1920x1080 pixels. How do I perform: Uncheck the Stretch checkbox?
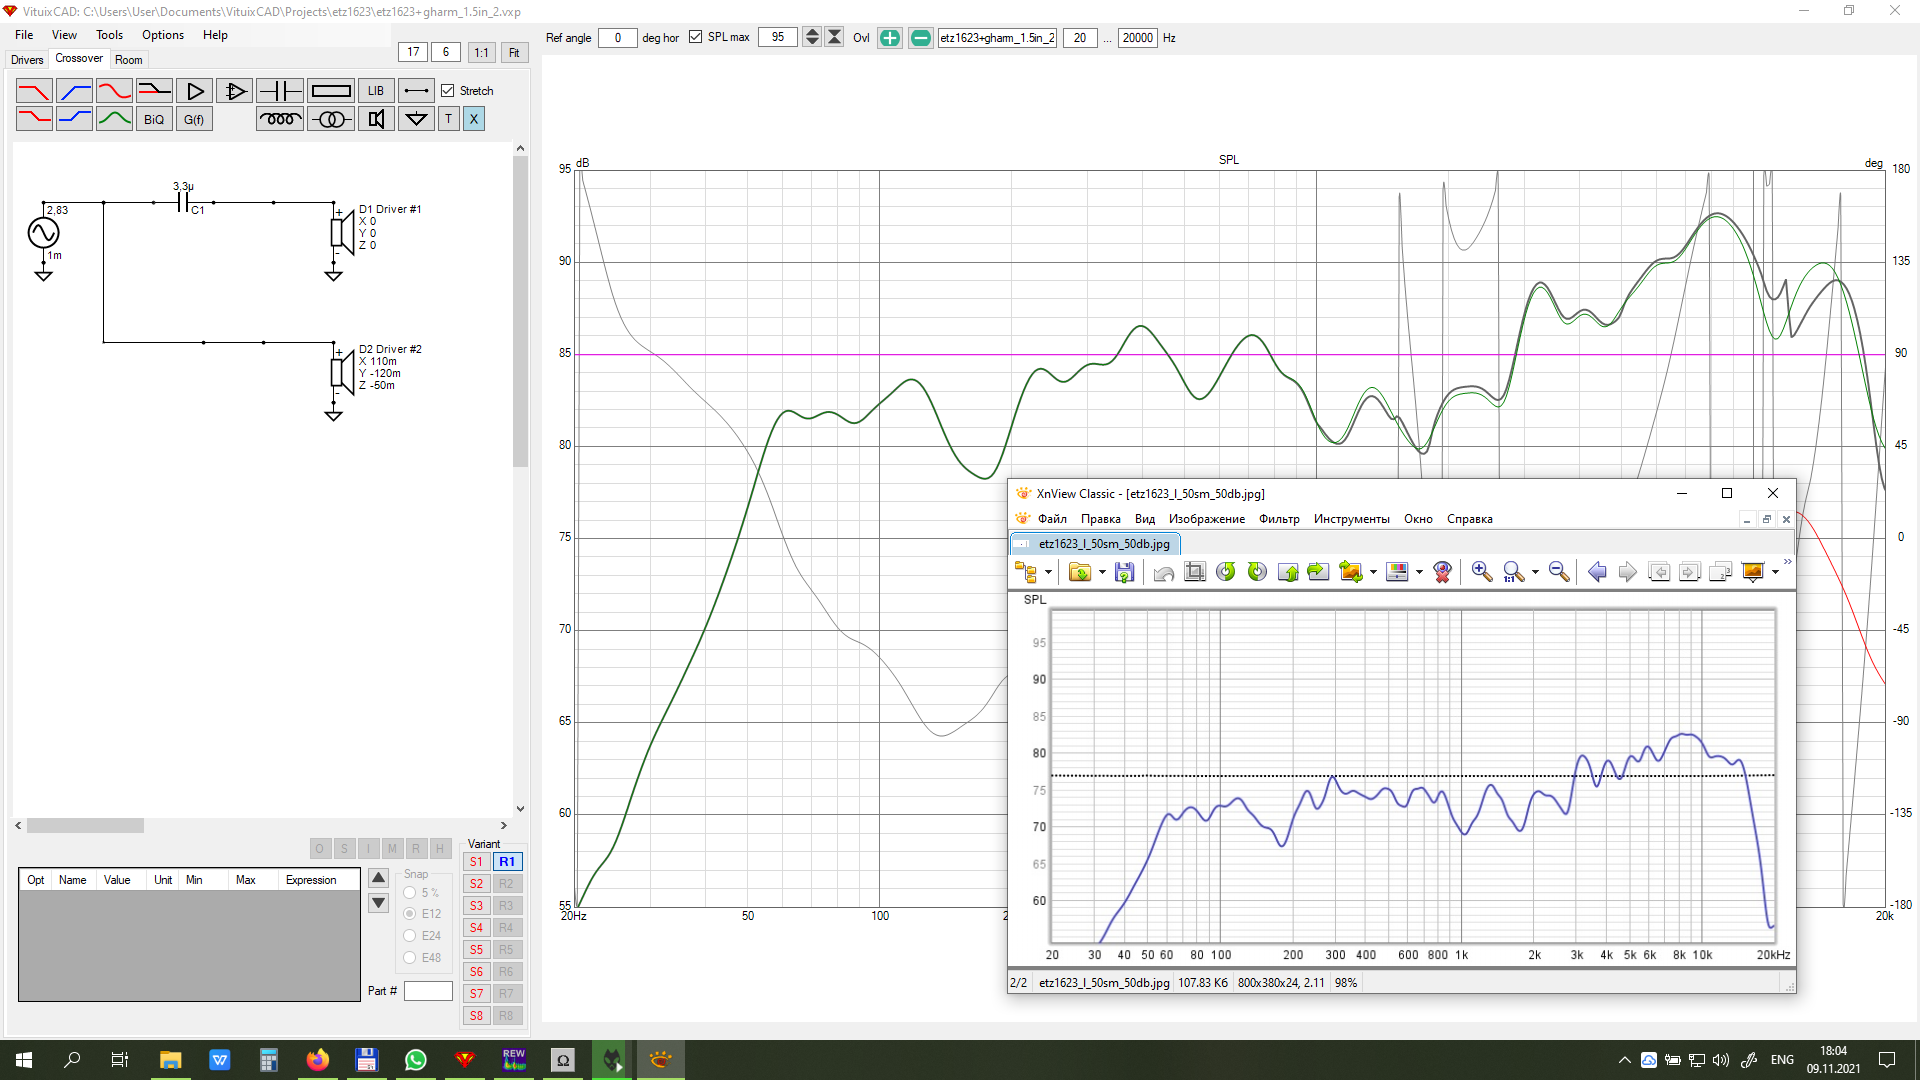coord(448,91)
